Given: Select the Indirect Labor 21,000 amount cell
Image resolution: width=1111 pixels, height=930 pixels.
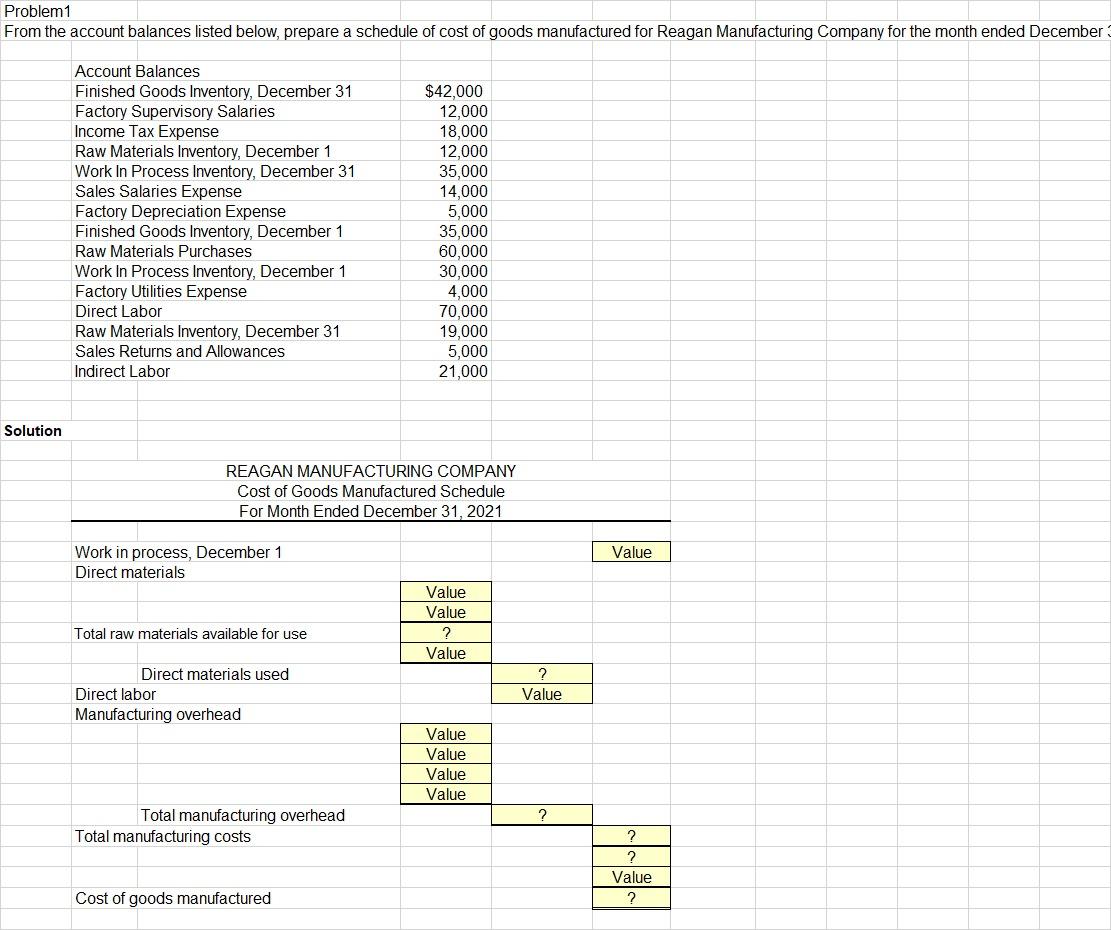Looking at the screenshot, I should [466, 371].
